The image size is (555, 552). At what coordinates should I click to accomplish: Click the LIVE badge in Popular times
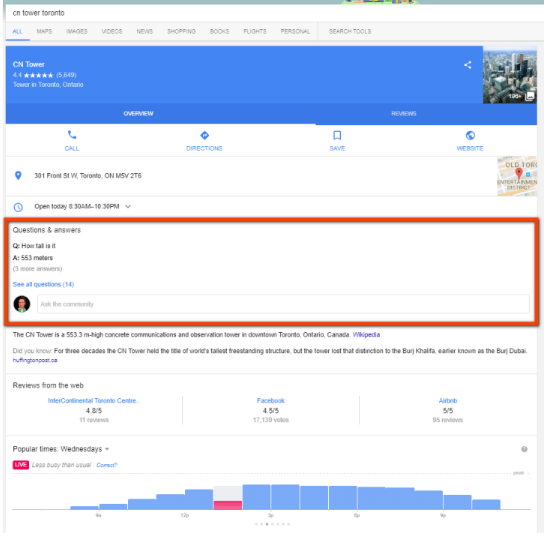21,465
